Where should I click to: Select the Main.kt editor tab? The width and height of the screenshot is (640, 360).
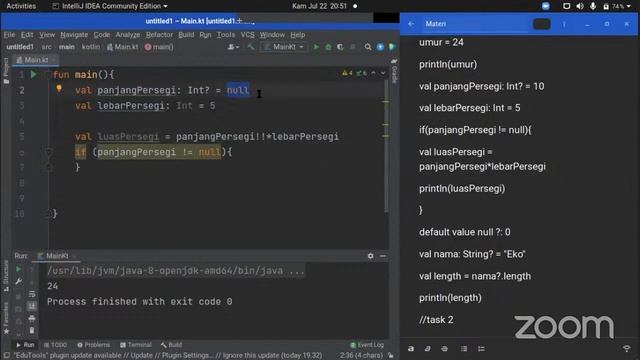pyautogui.click(x=36, y=60)
